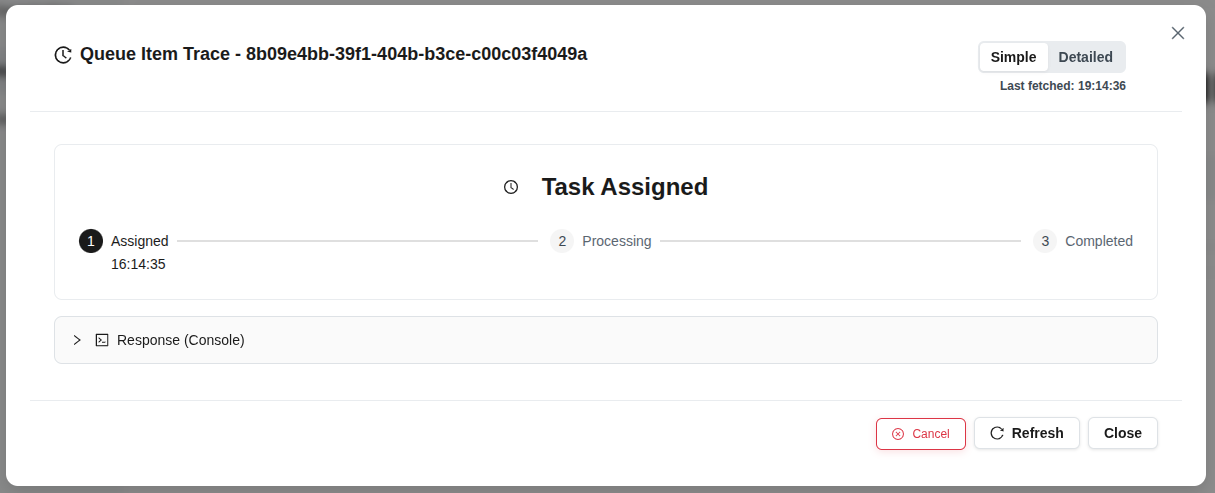Switch to Simple view

click(x=1014, y=57)
